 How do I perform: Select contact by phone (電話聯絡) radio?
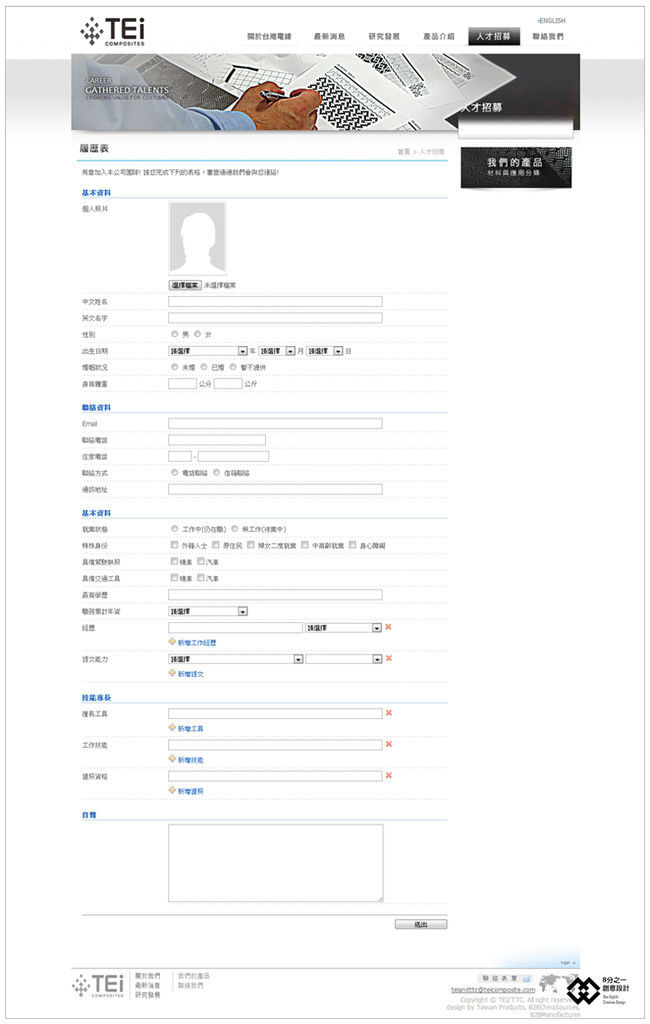174,472
